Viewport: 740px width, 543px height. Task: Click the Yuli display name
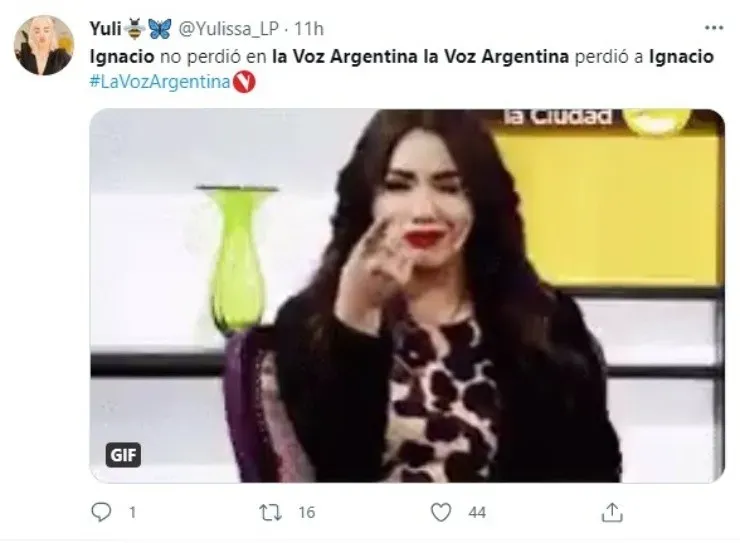click(x=106, y=29)
